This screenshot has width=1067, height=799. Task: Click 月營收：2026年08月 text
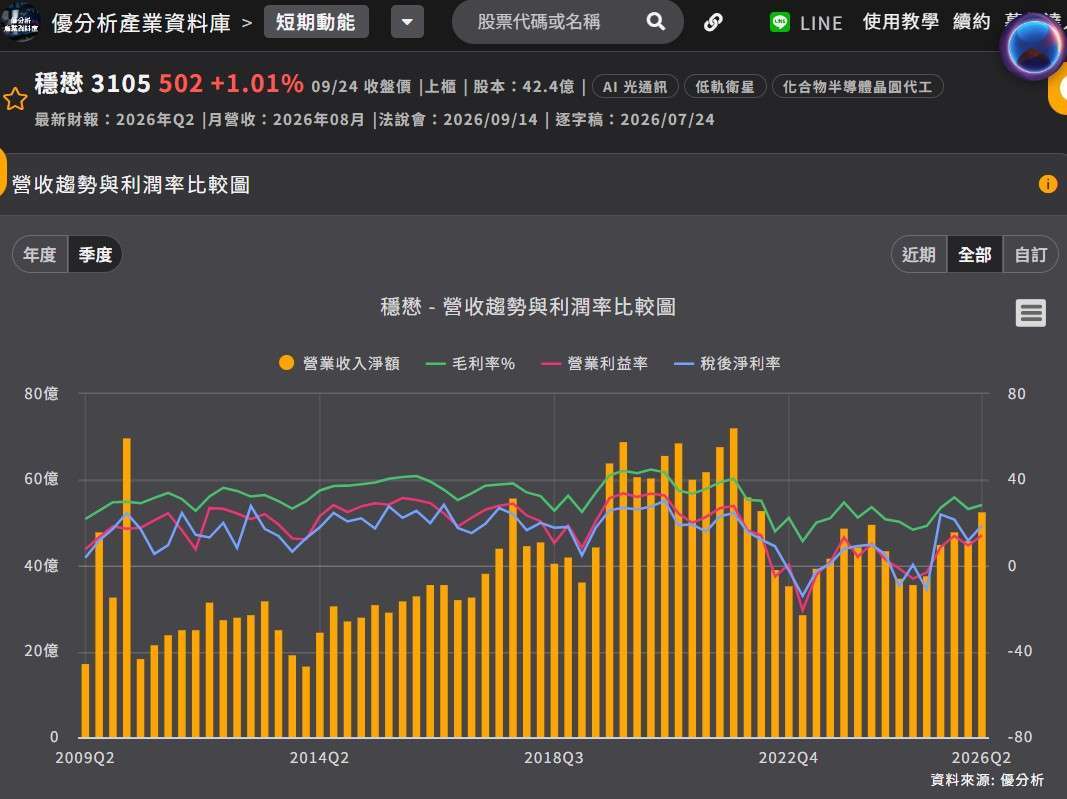[x=286, y=120]
